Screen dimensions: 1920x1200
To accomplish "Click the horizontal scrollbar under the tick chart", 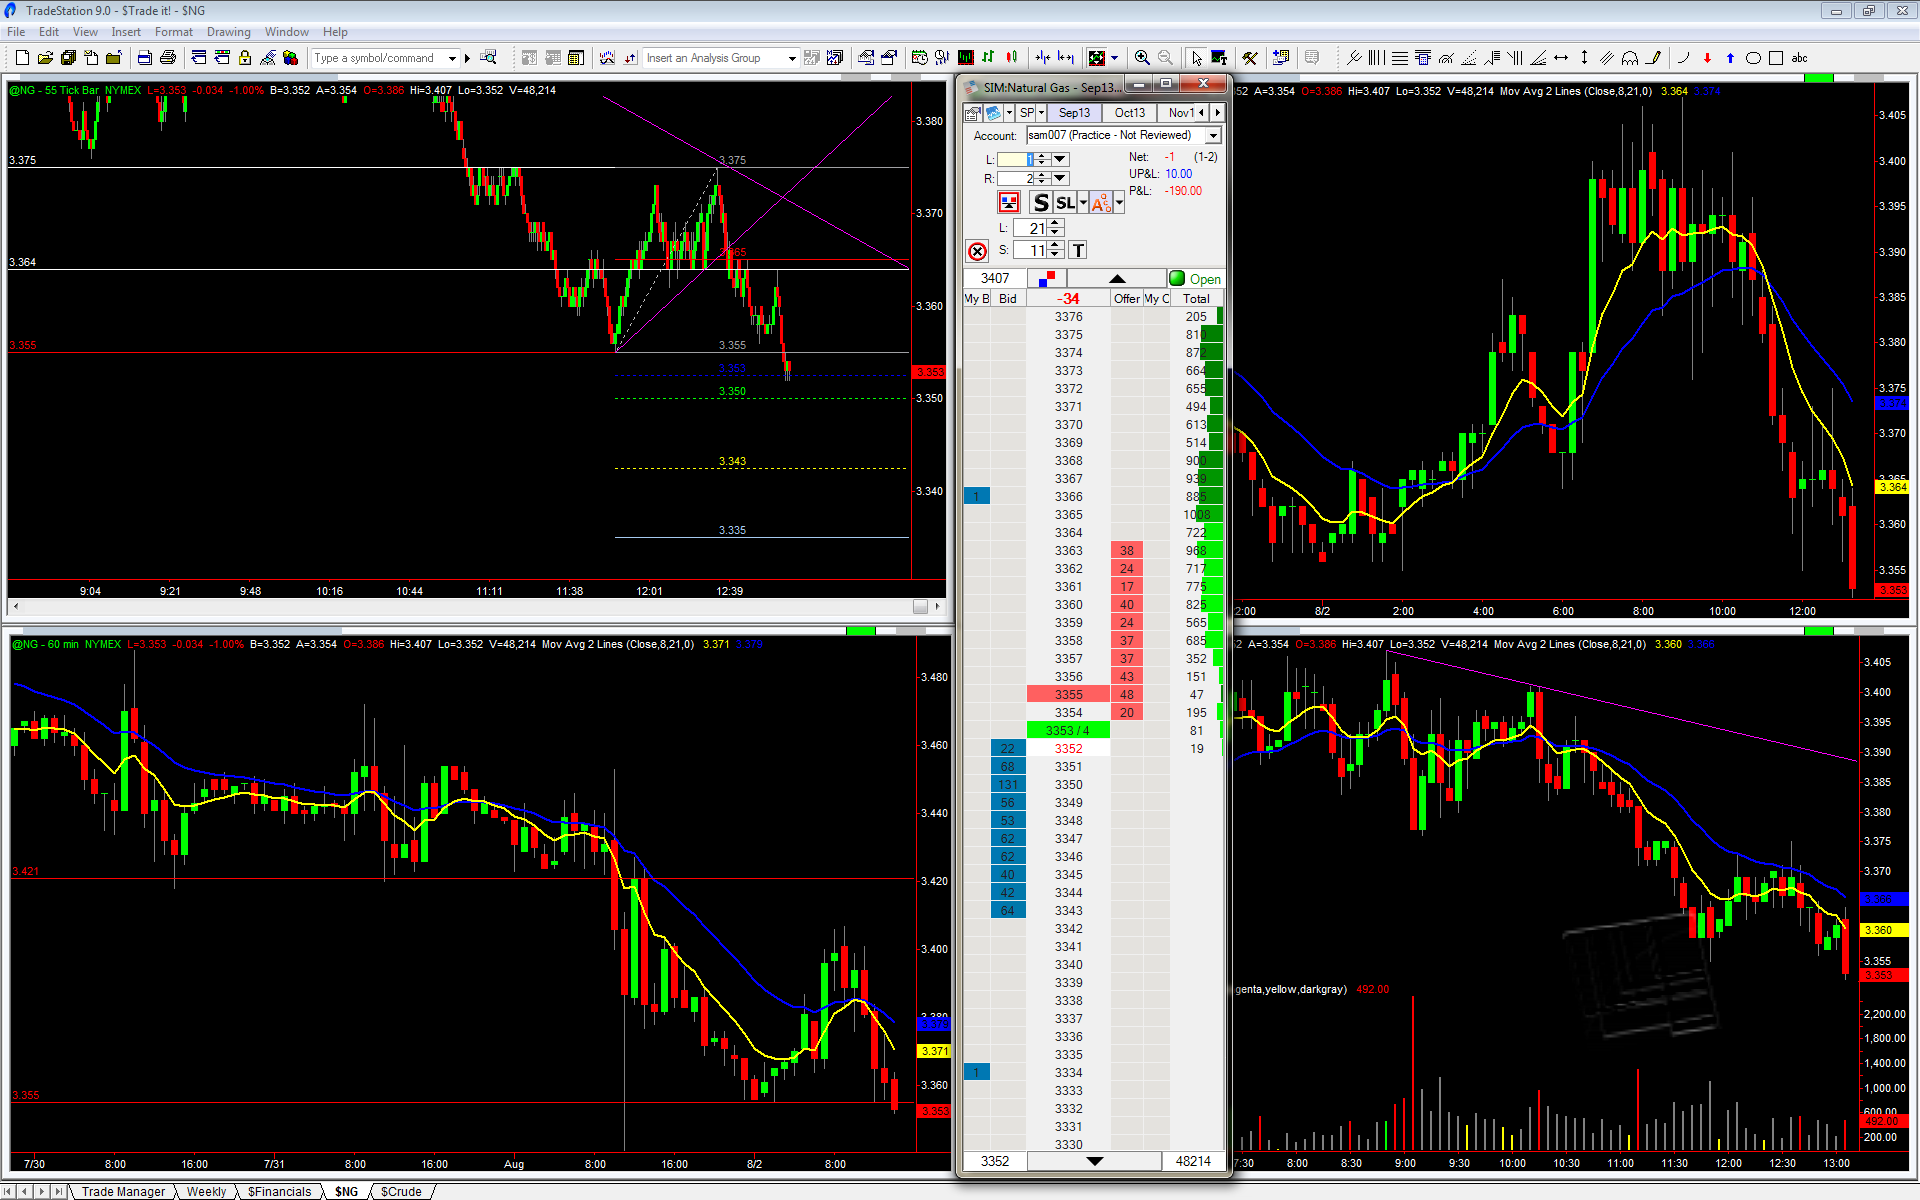I will 477,606.
